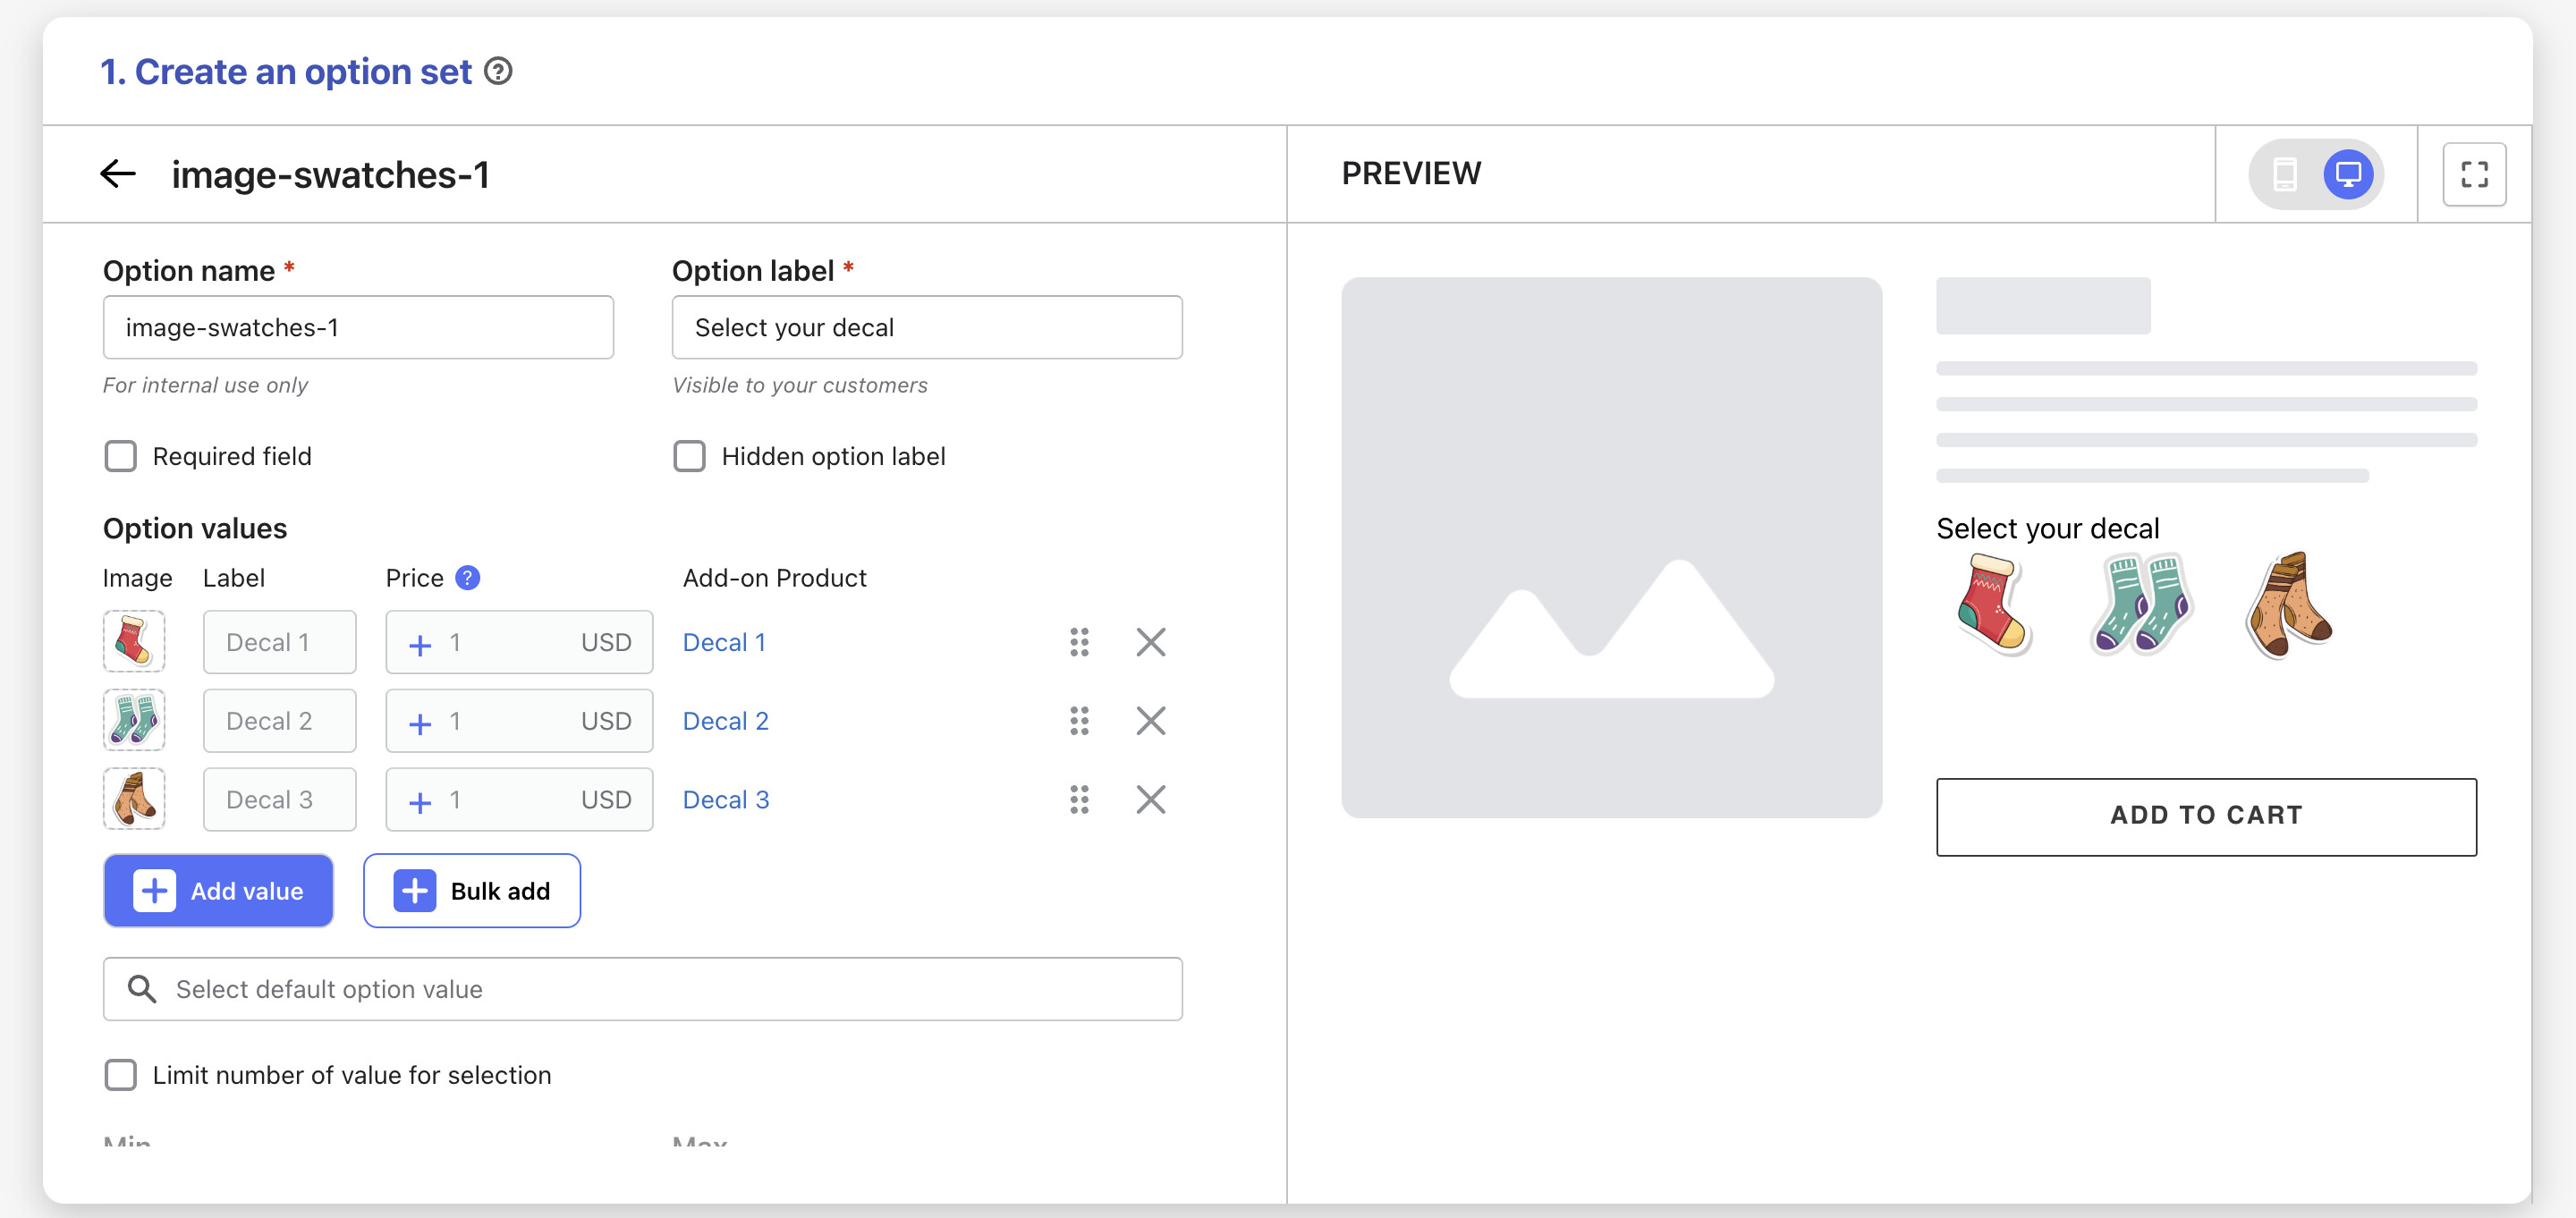Viewport: 2576px width, 1218px height.
Task: Tick the Hidden option label checkbox
Action: (689, 456)
